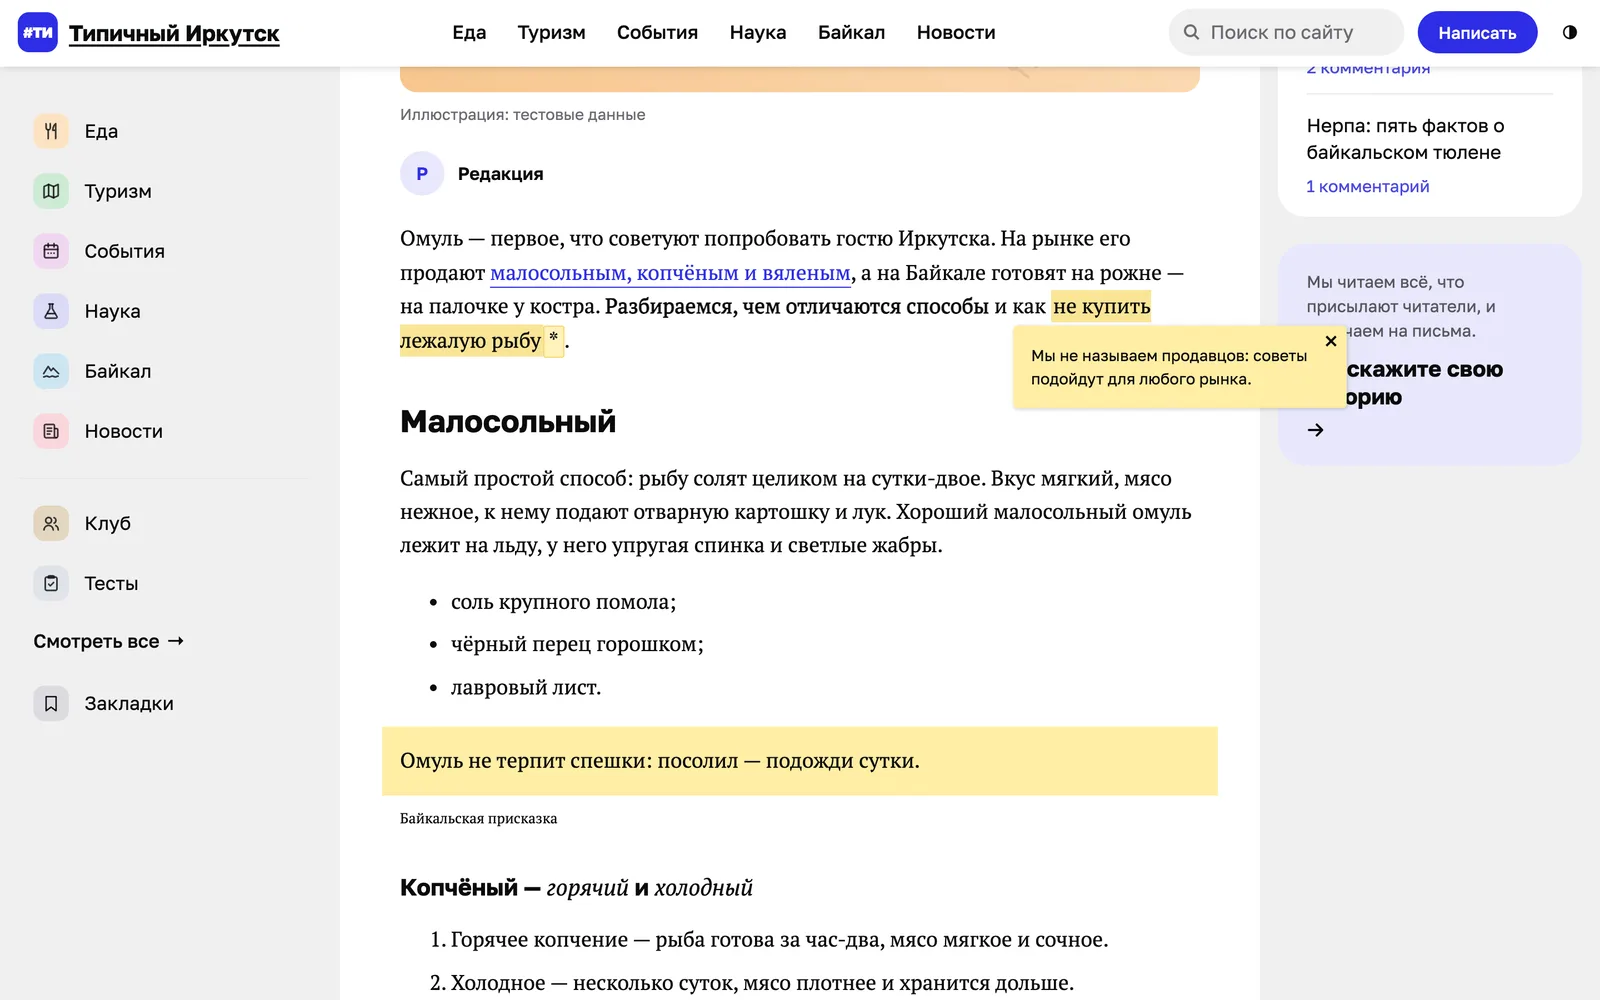Screen dimensions: 1600x1000
Task: Click the Тесты sidebar label
Action: [x=111, y=583]
